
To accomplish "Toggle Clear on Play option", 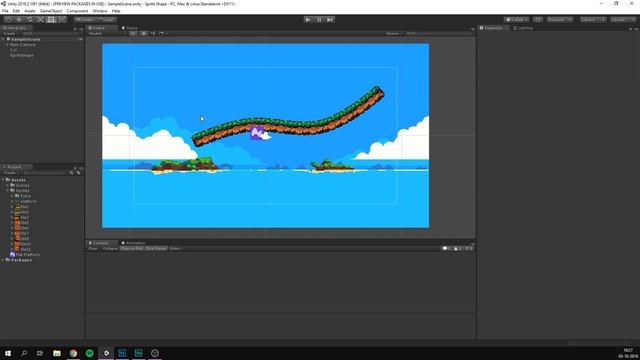I will [132, 249].
